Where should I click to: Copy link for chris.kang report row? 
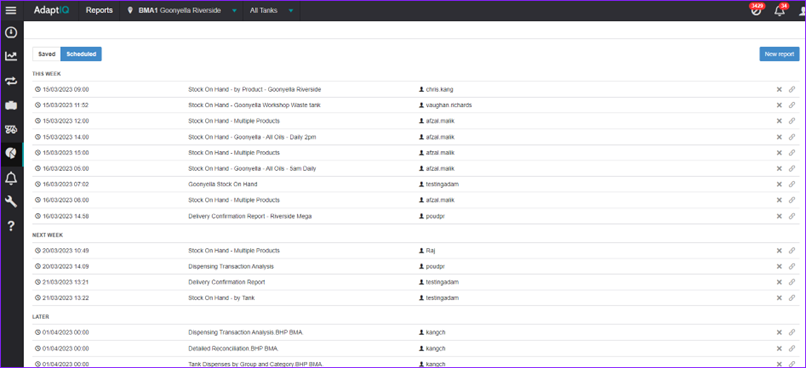pyautogui.click(x=792, y=89)
